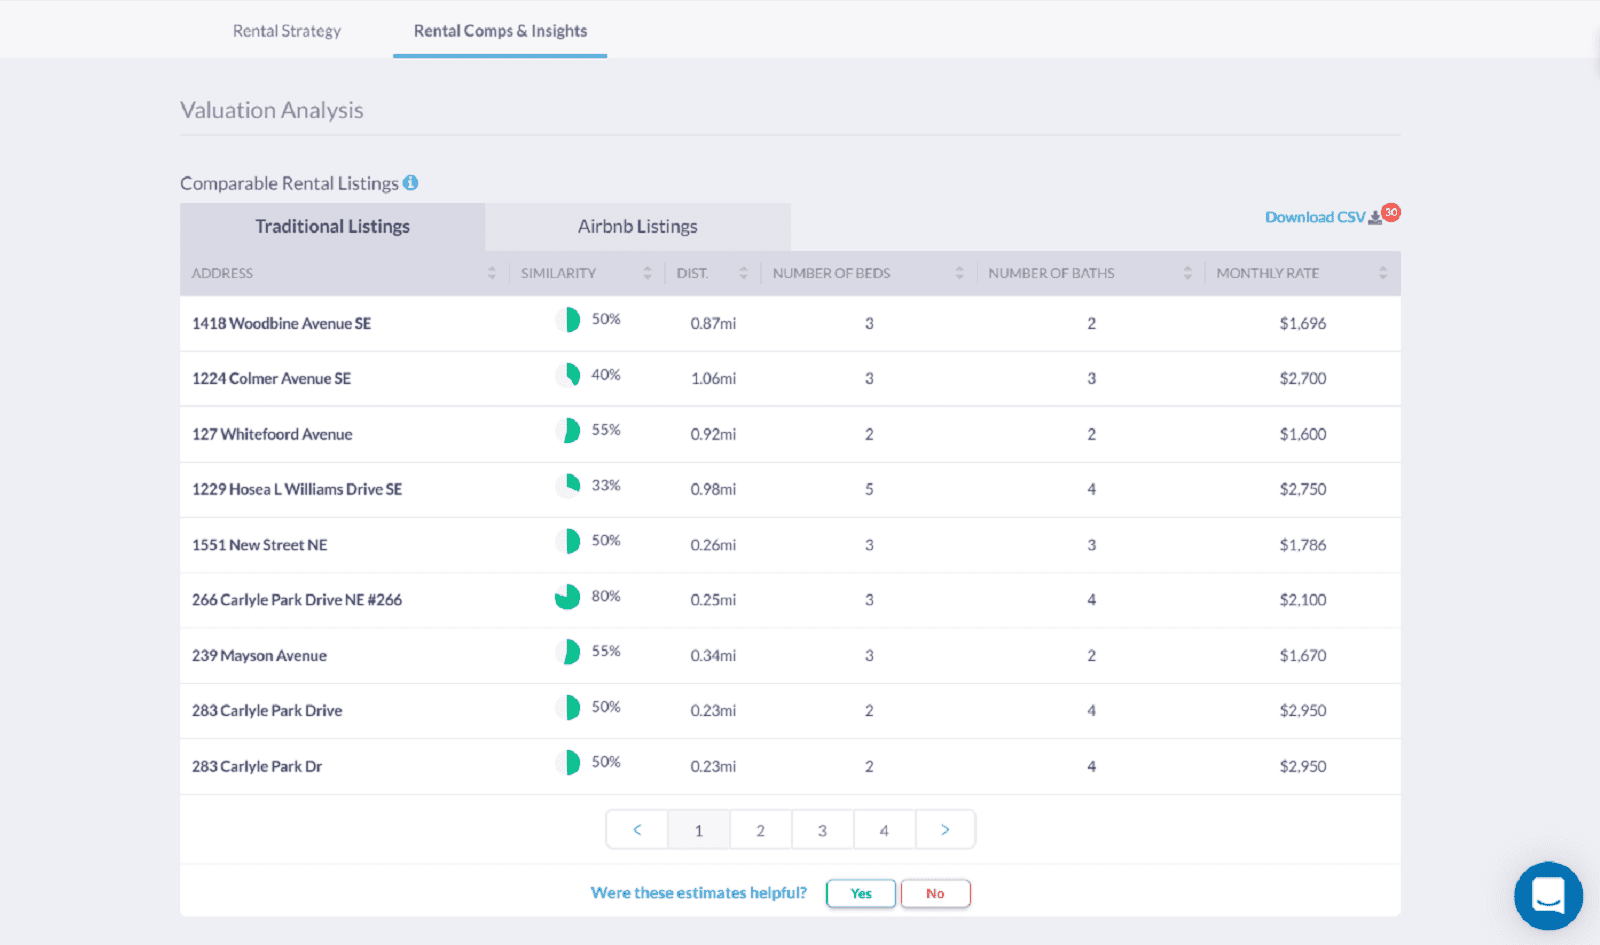Jump to page 3 of listings

[822, 830]
